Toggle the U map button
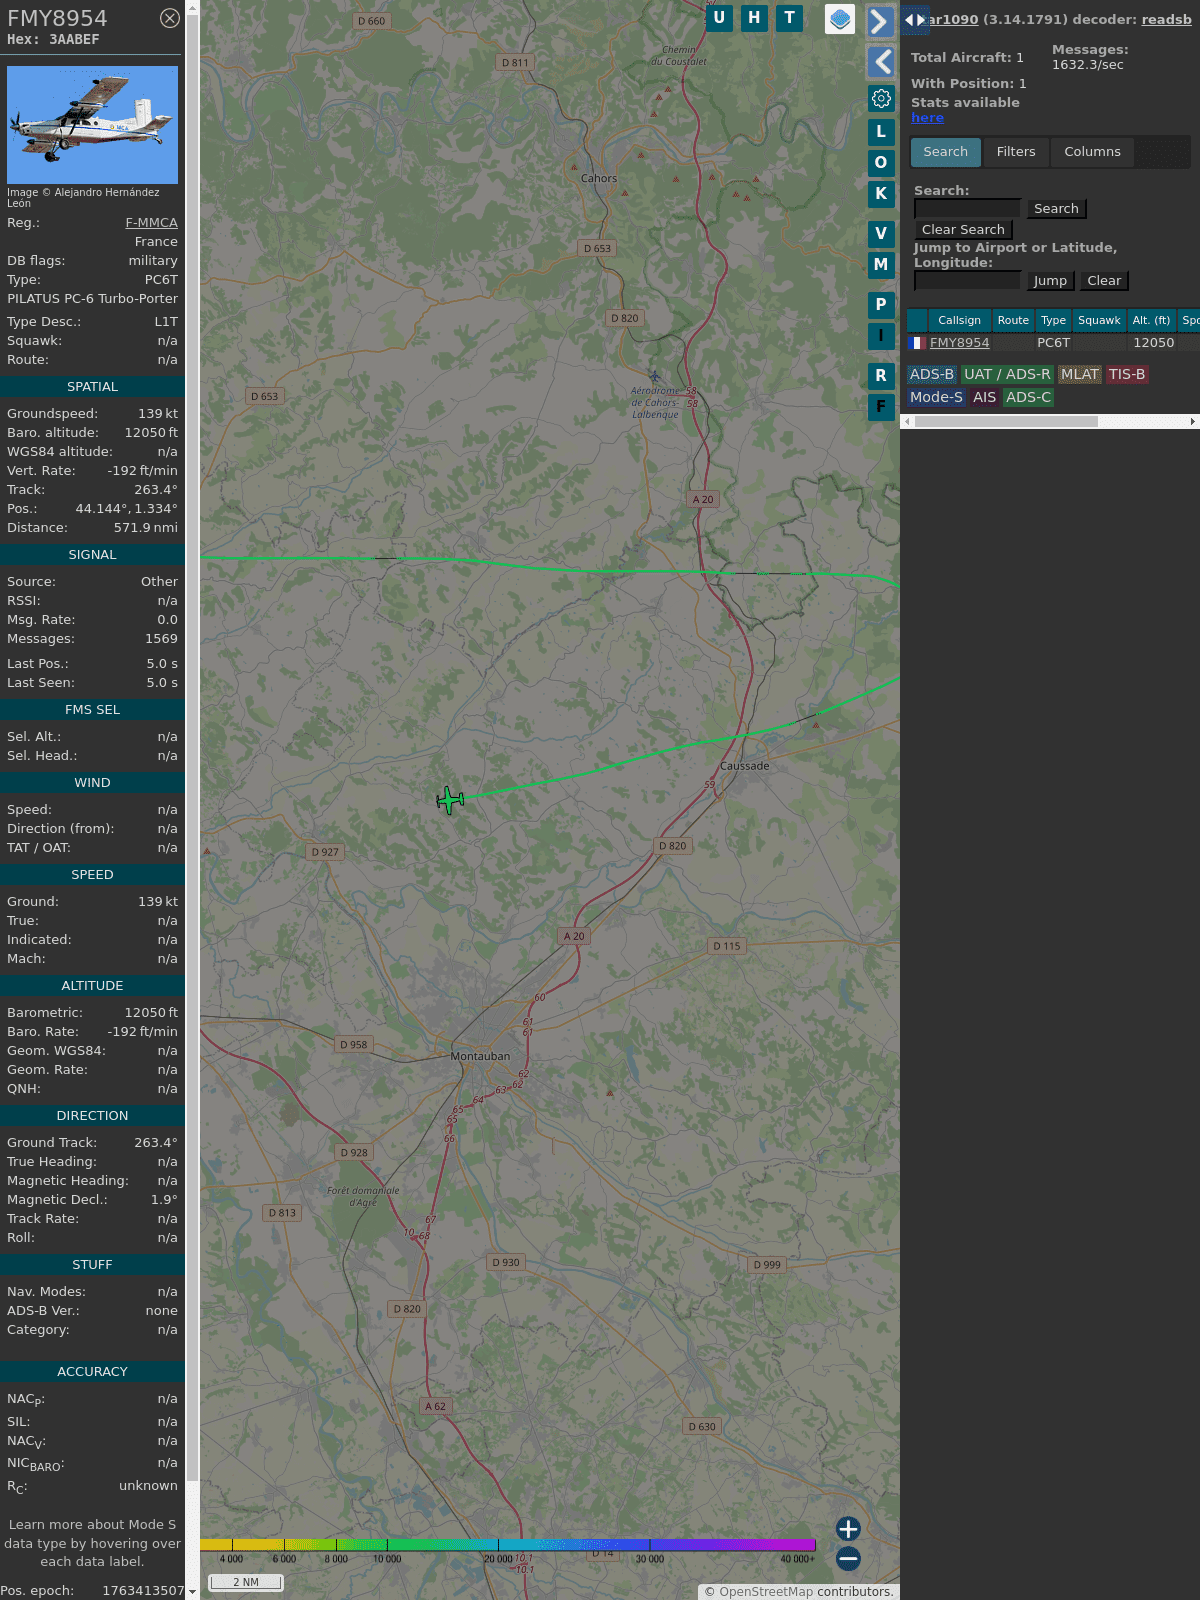The width and height of the screenshot is (1200, 1600). [719, 18]
